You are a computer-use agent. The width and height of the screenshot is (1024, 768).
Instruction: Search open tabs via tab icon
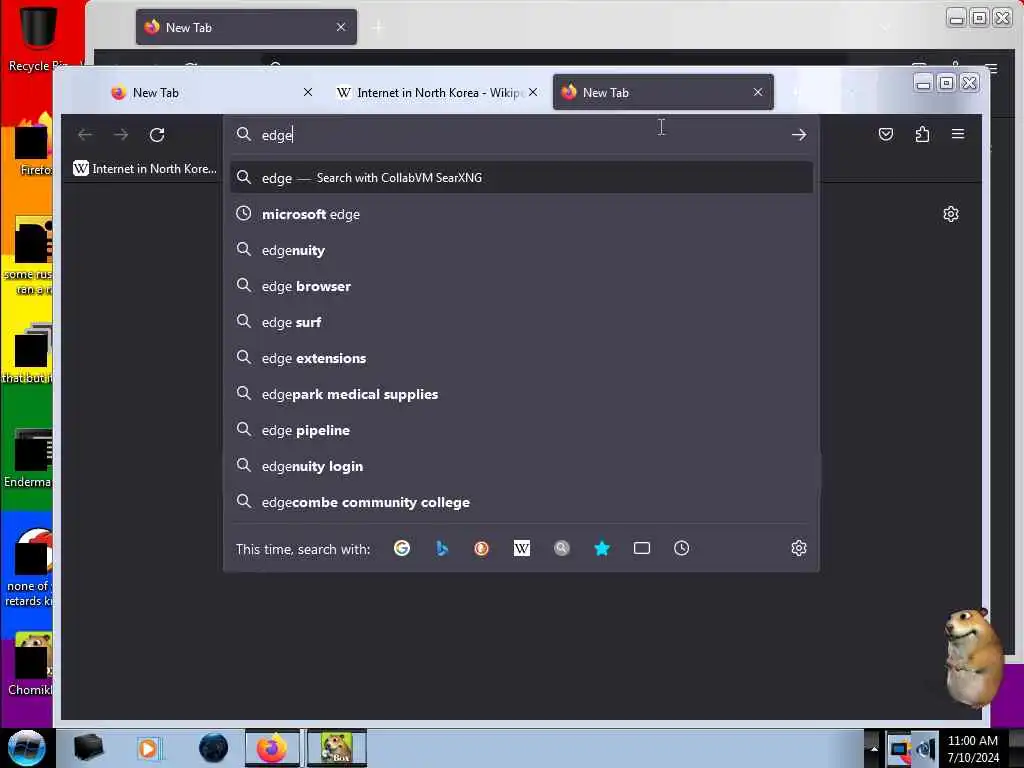pyautogui.click(x=642, y=549)
